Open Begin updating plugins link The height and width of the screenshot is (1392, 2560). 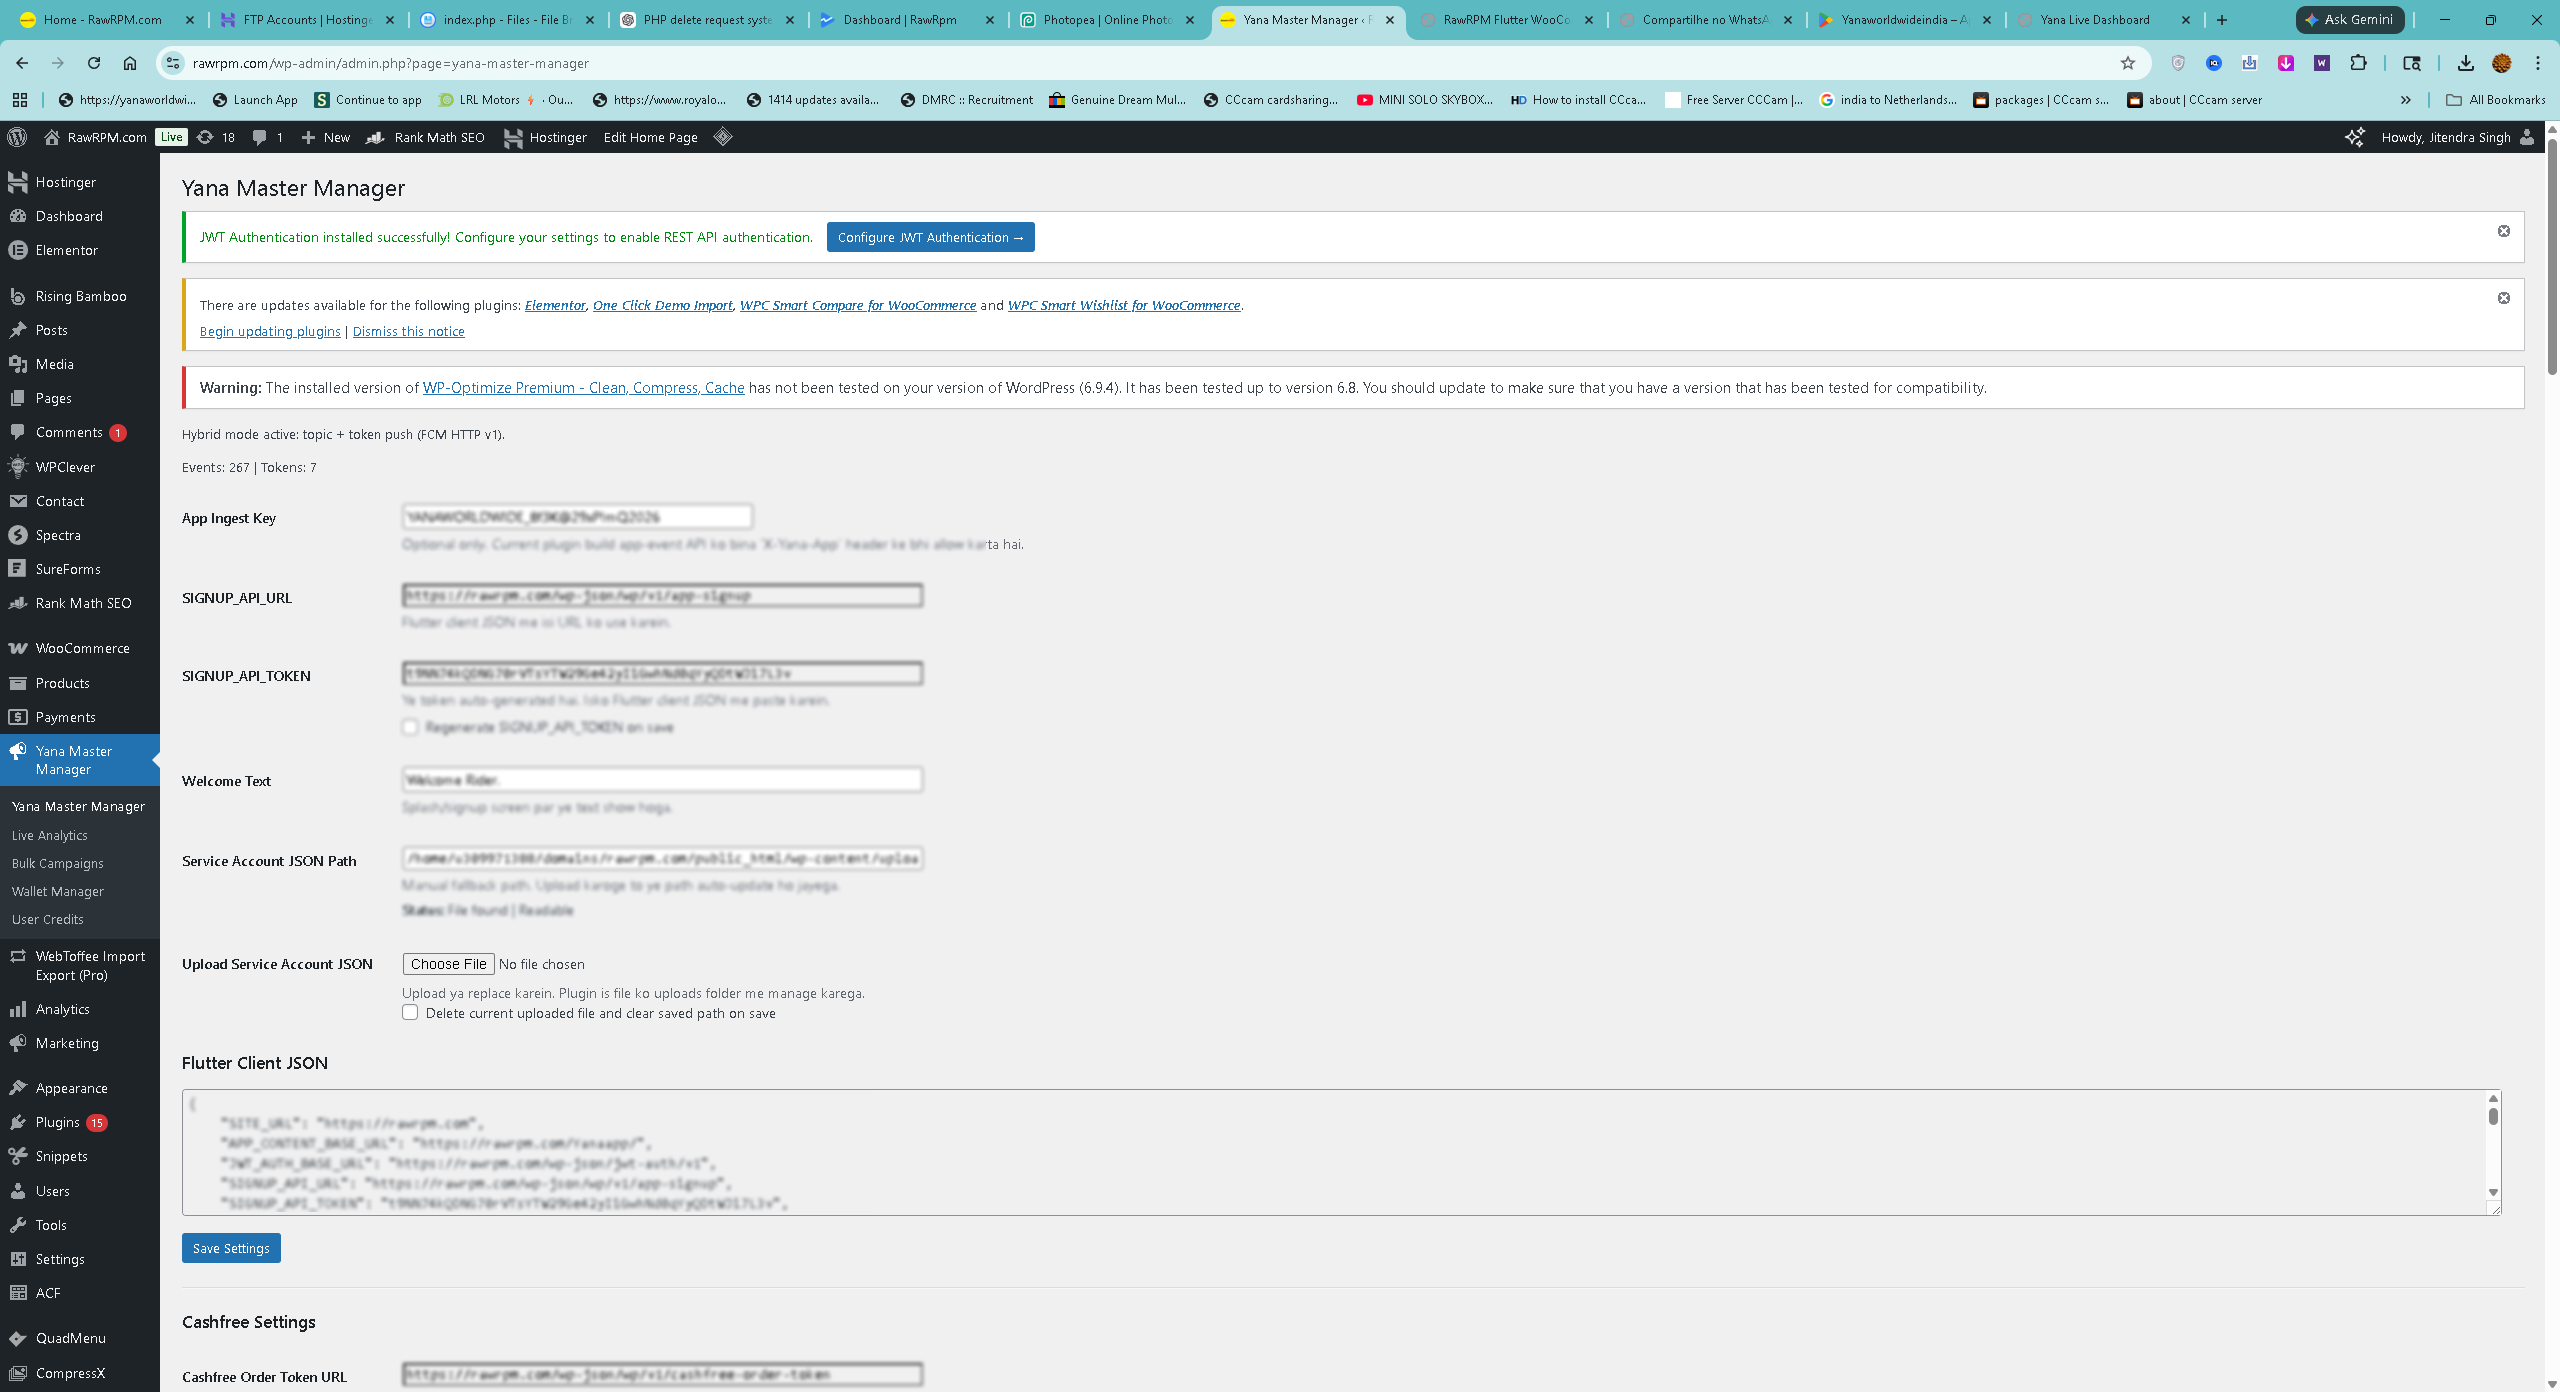click(x=269, y=330)
